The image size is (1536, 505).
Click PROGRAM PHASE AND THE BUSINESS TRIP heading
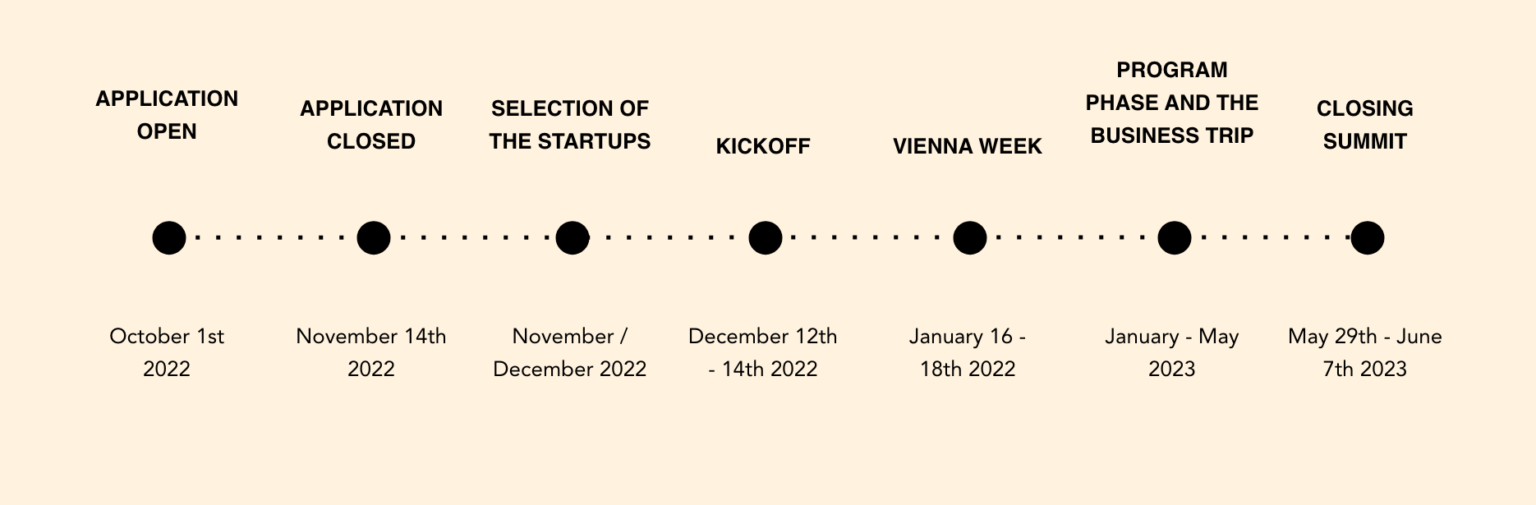pyautogui.click(x=1172, y=103)
